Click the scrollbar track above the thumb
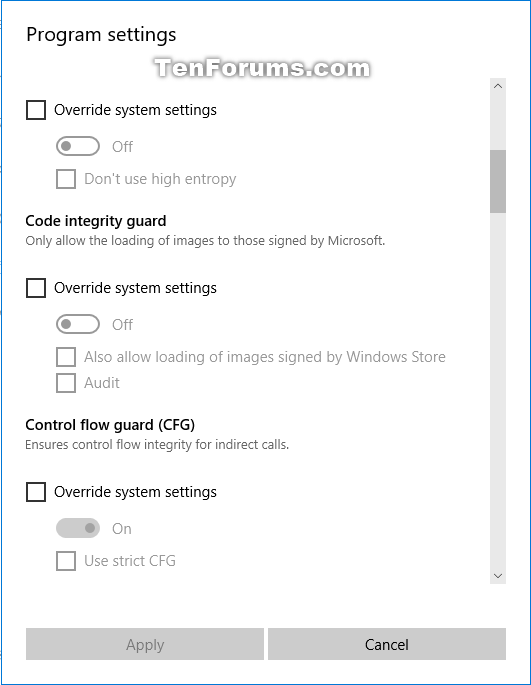Image resolution: width=531 pixels, height=685 pixels. coord(498,122)
